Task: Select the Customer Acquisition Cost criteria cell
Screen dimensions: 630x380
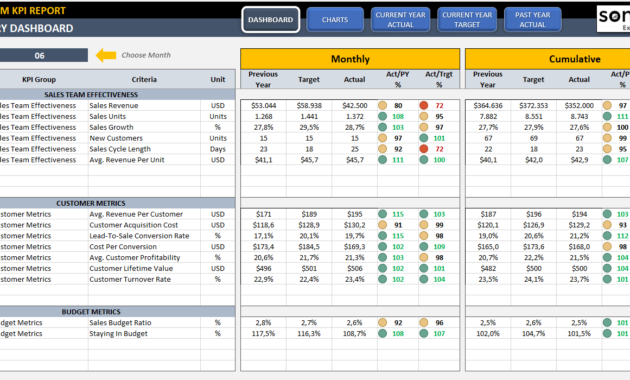Action: coord(144,225)
